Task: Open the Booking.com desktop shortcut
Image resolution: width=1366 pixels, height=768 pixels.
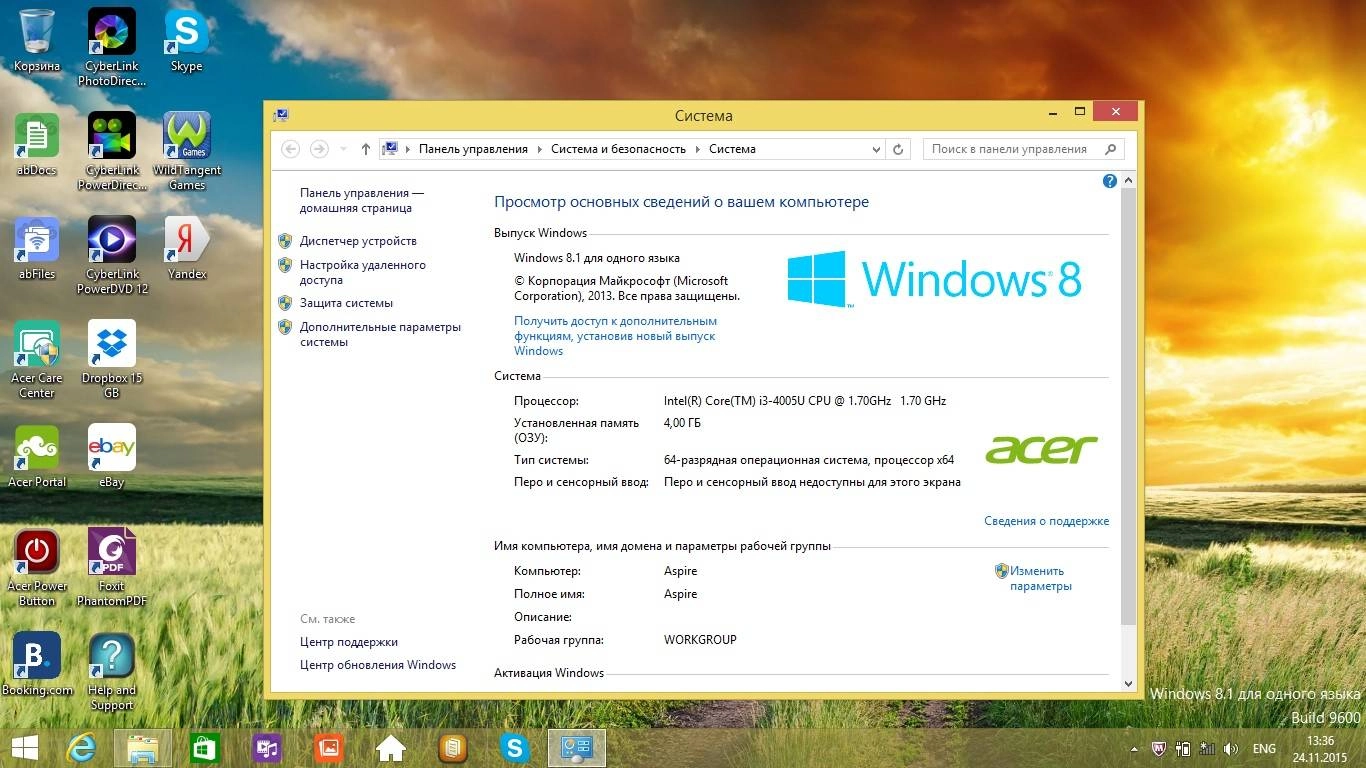Action: click(x=37, y=664)
